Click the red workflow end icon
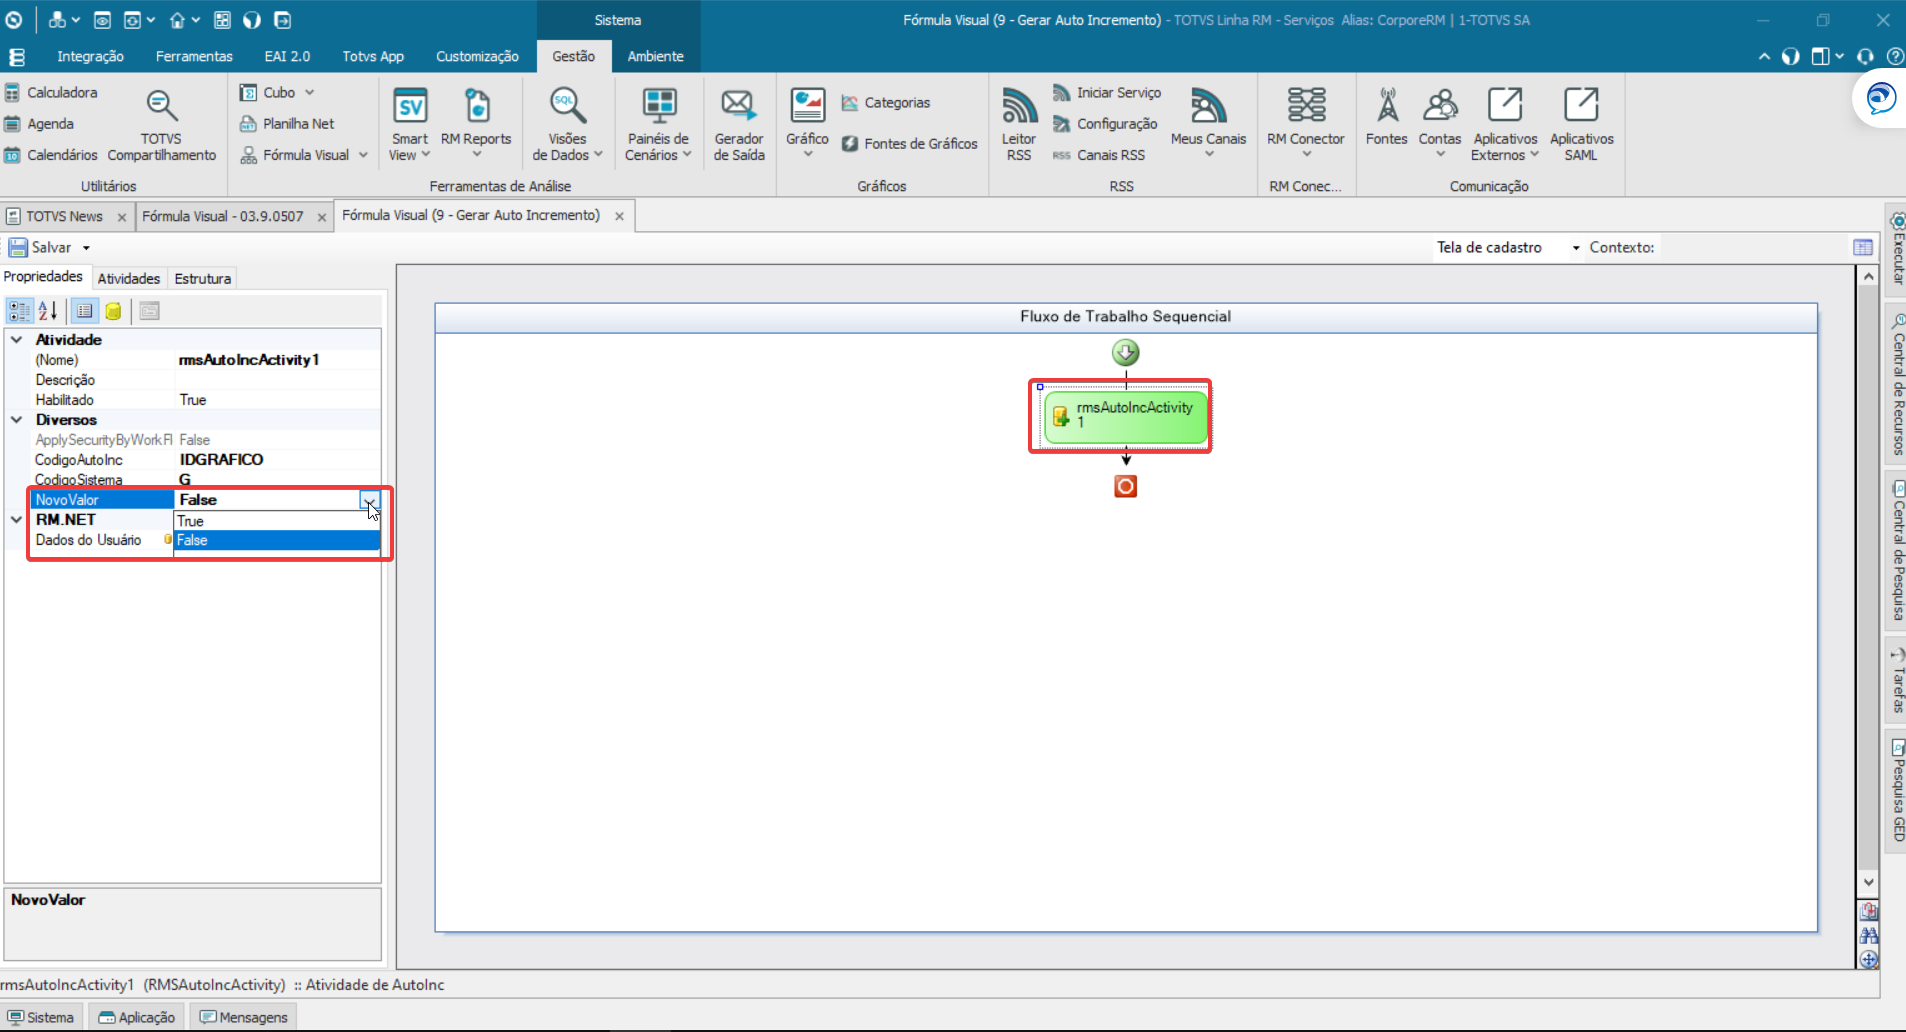The image size is (1906, 1032). [x=1125, y=486]
